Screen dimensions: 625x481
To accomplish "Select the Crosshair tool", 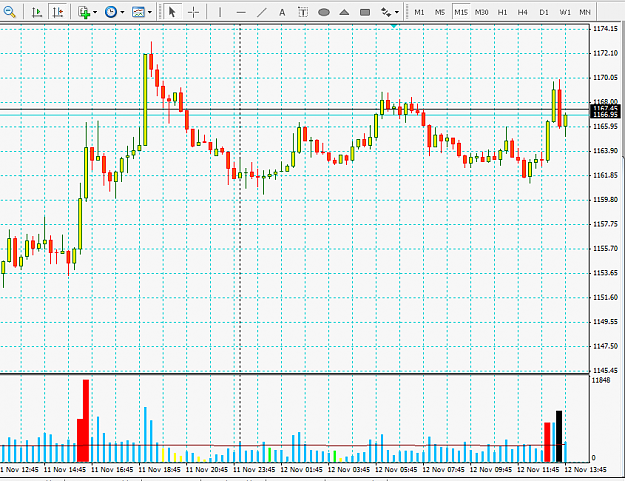I will click(x=193, y=12).
